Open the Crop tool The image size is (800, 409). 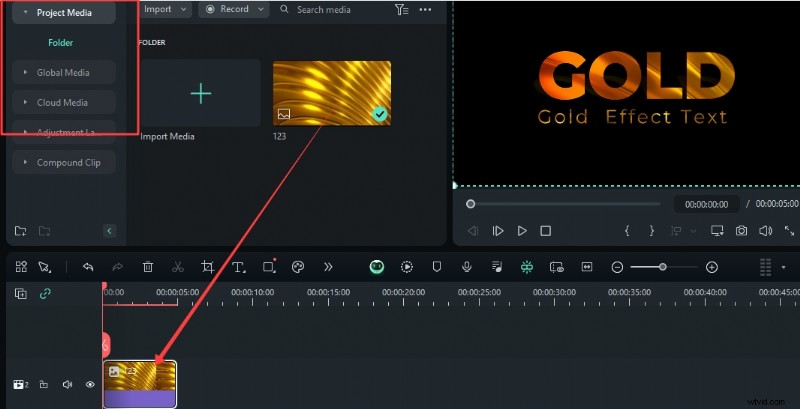(207, 267)
